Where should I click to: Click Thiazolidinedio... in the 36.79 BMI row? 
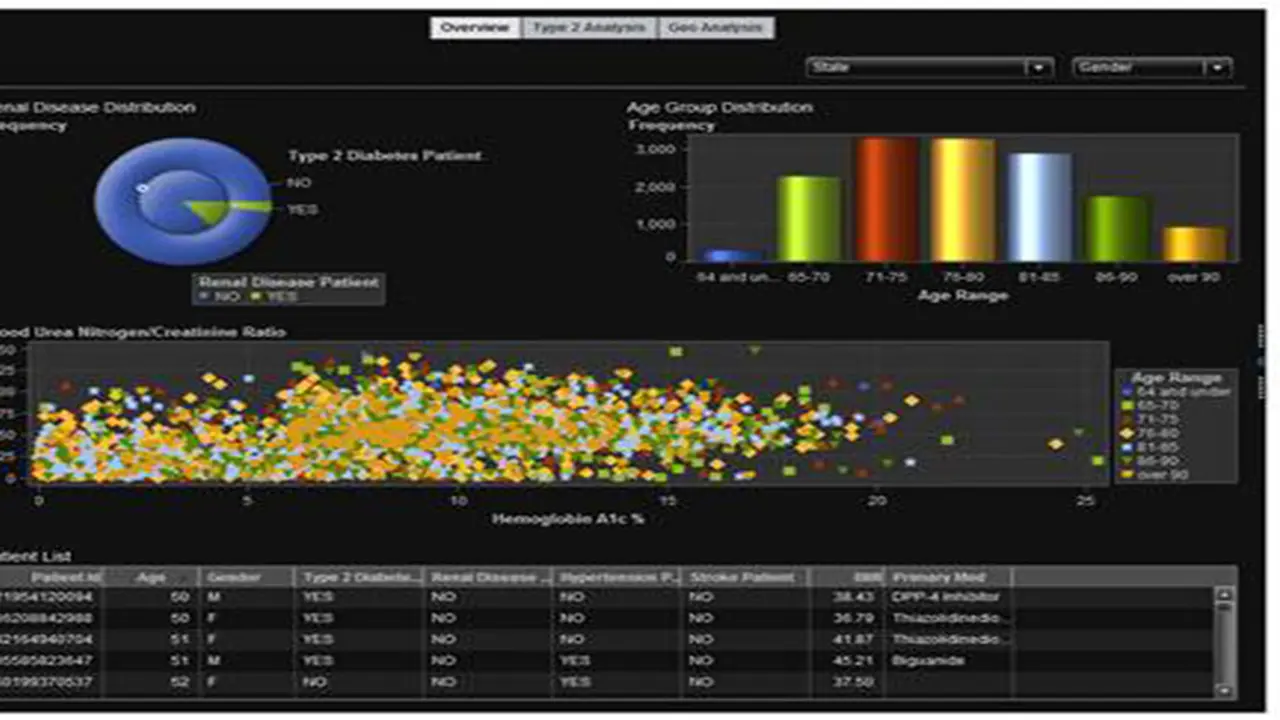[948, 618]
